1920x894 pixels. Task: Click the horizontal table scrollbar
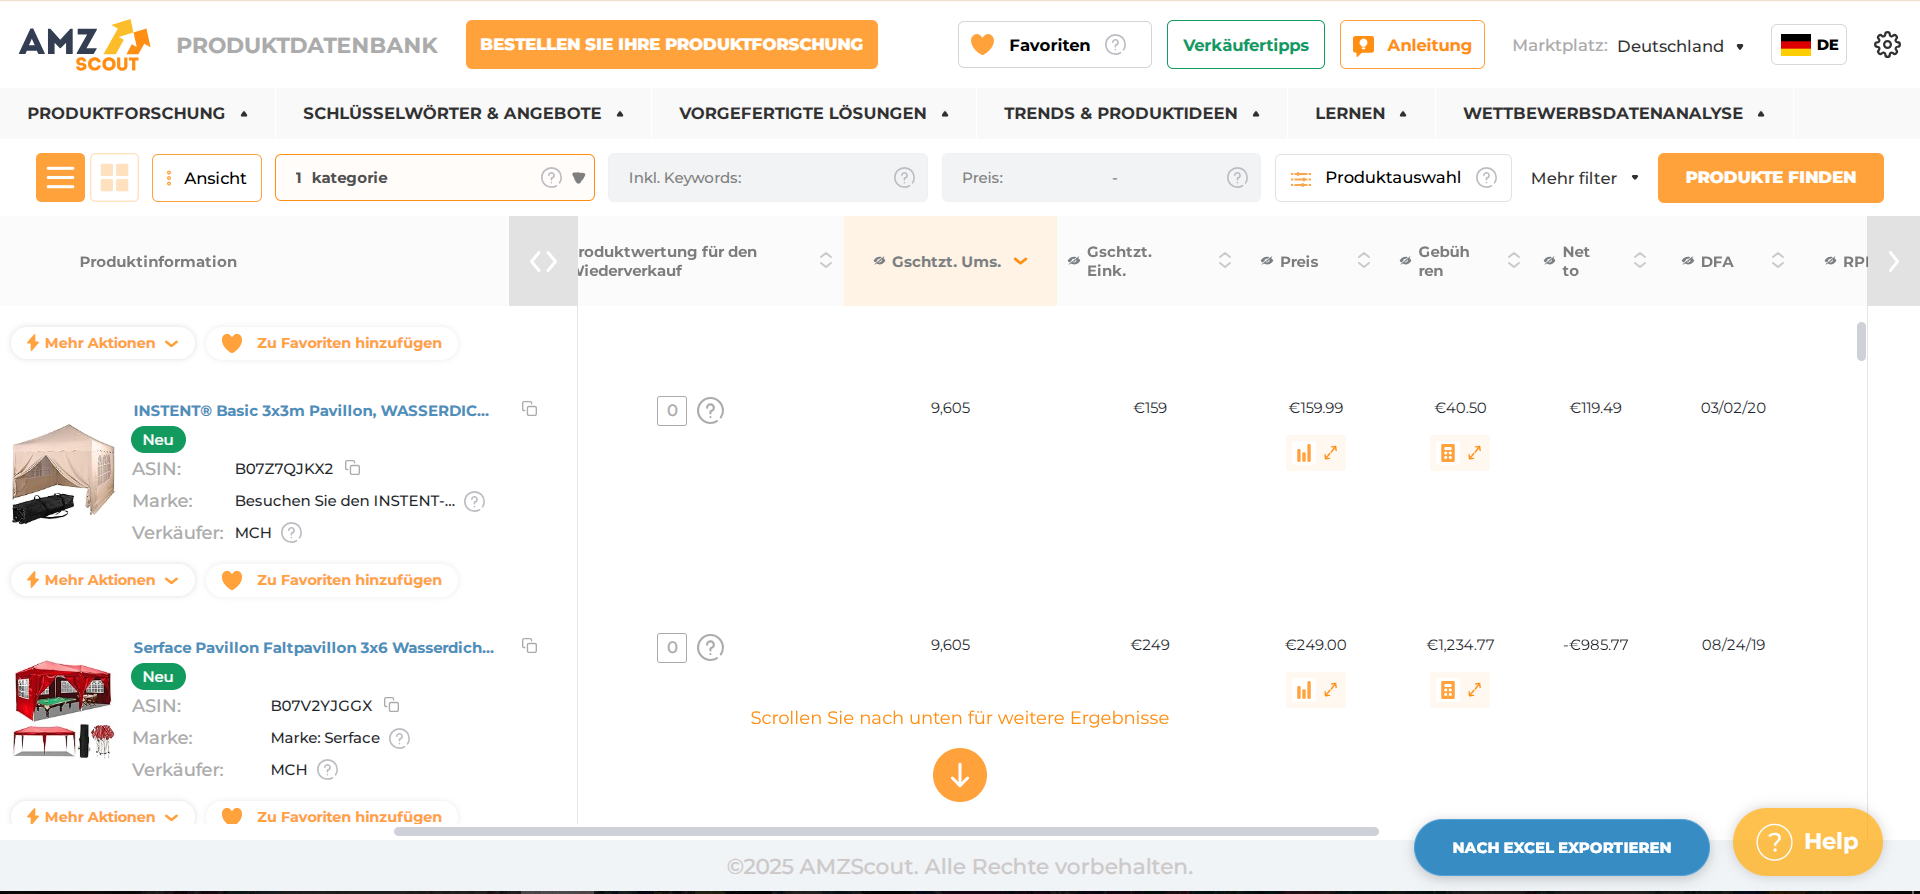(886, 831)
